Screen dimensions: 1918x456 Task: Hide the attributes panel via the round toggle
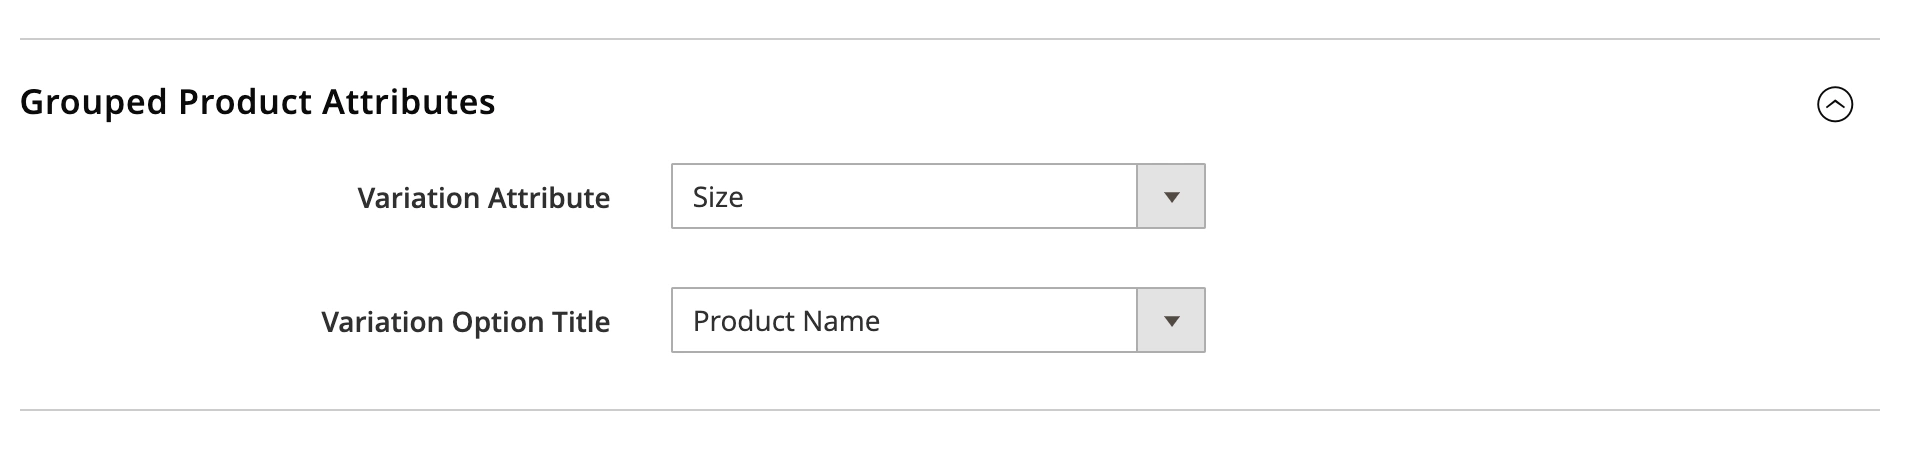tap(1834, 104)
